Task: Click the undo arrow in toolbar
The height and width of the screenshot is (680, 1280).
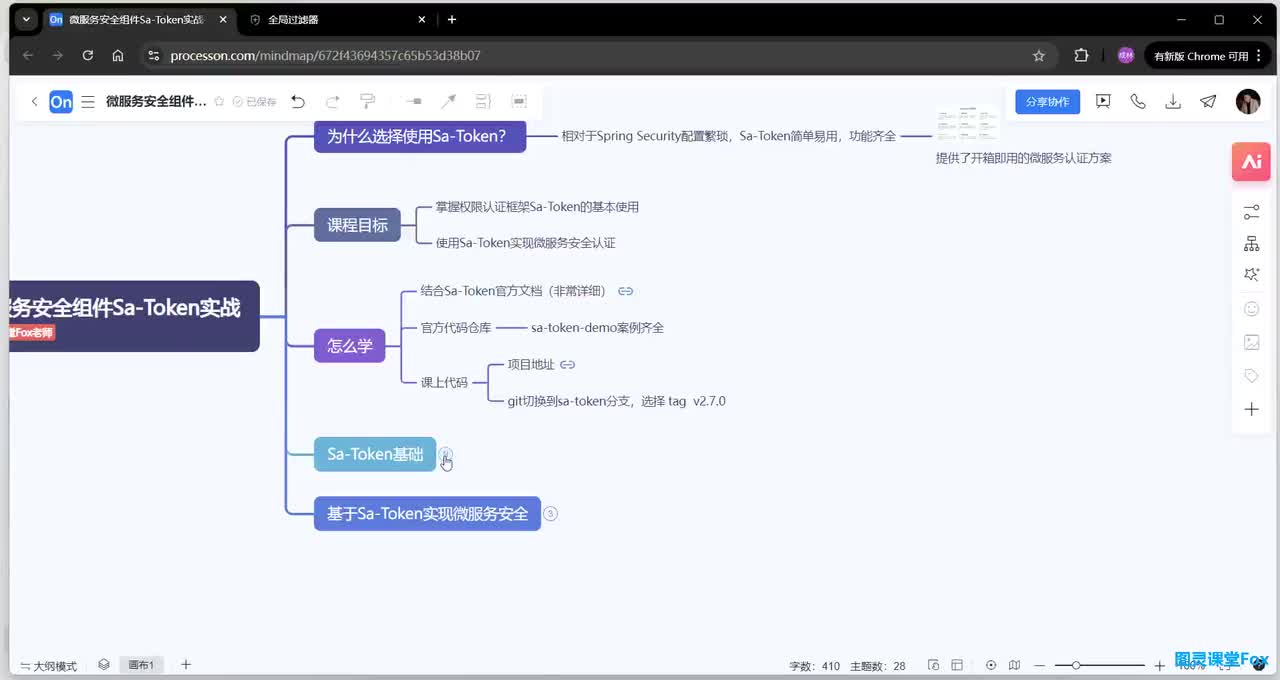Action: [x=298, y=101]
